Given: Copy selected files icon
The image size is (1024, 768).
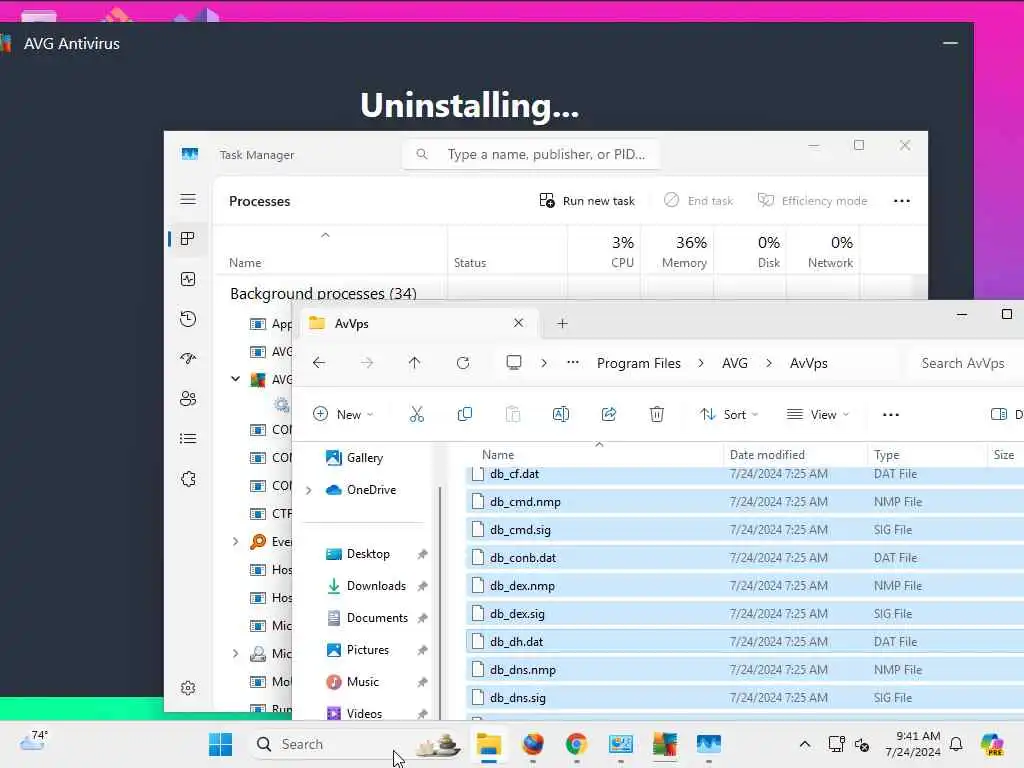Looking at the screenshot, I should (x=465, y=414).
